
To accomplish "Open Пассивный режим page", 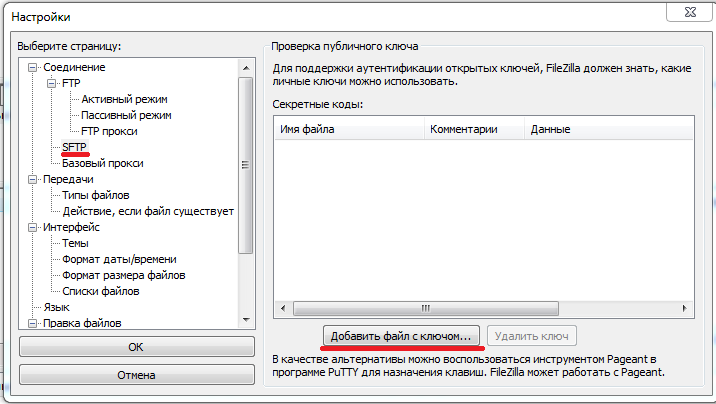I will point(126,116).
